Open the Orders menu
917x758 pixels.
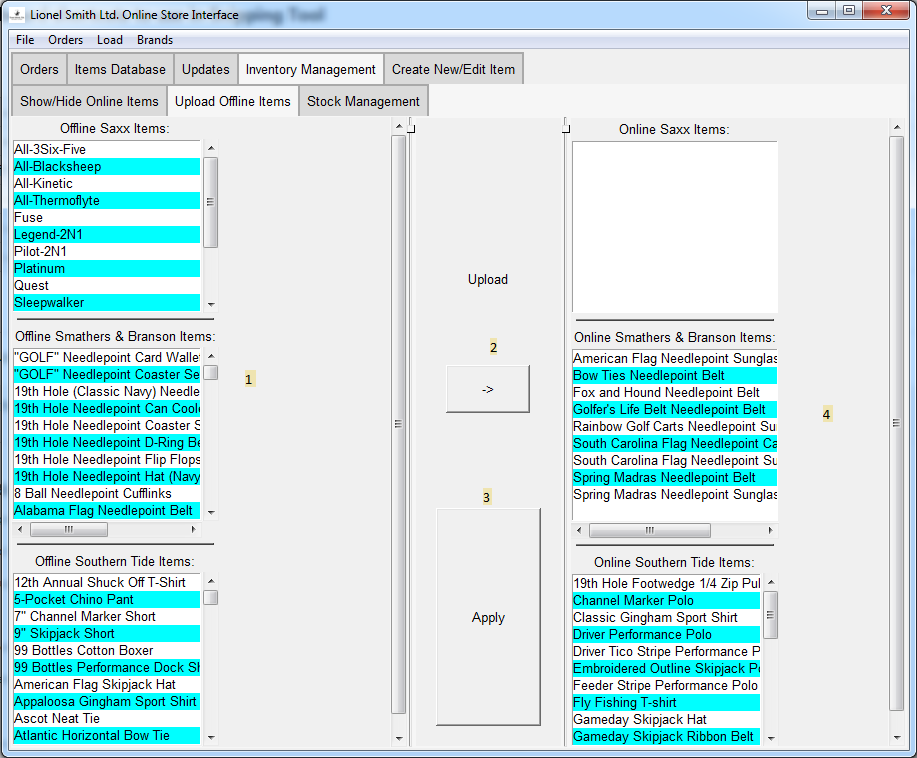pyautogui.click(x=66, y=40)
